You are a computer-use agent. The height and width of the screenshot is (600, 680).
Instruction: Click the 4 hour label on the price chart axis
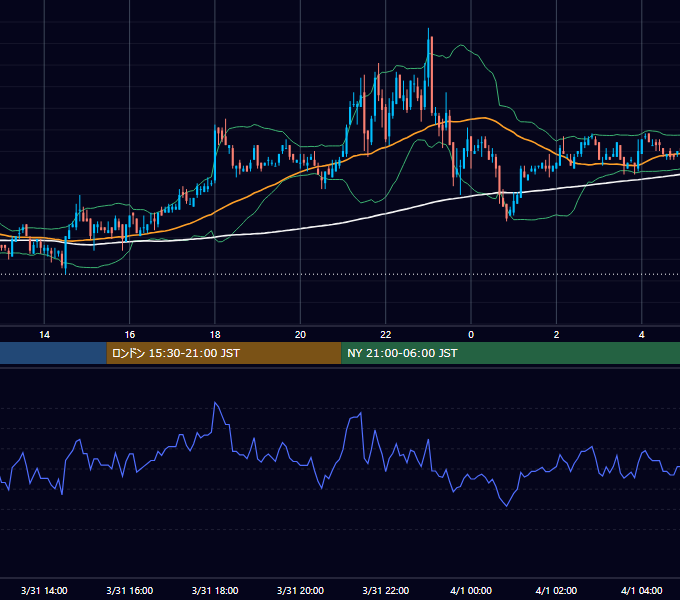(641, 335)
